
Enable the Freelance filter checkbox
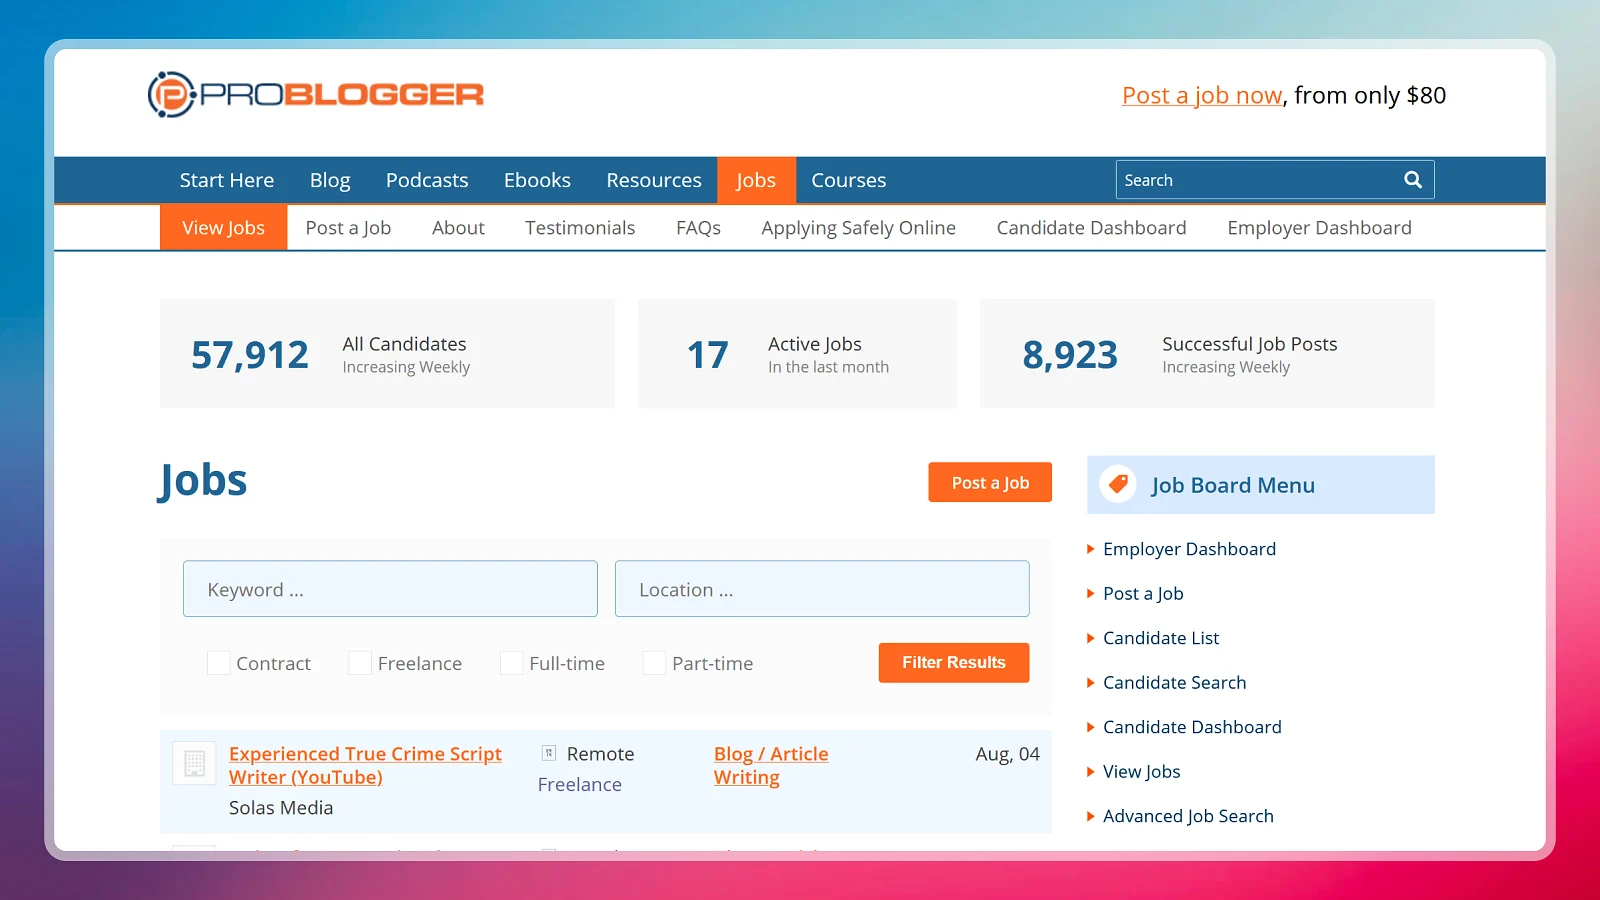tap(360, 663)
